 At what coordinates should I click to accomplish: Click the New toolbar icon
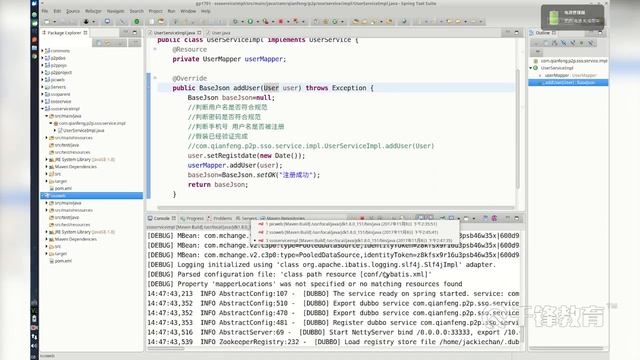(47, 22)
